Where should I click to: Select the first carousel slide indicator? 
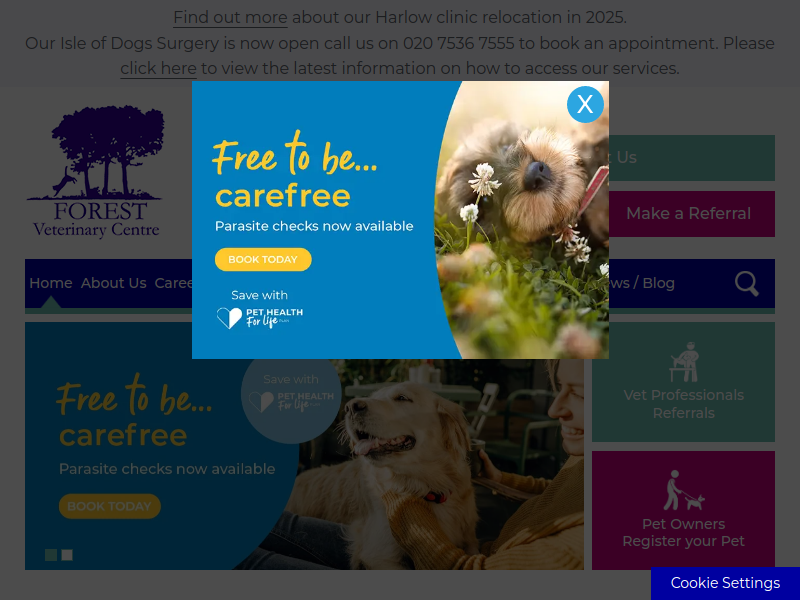coord(51,555)
